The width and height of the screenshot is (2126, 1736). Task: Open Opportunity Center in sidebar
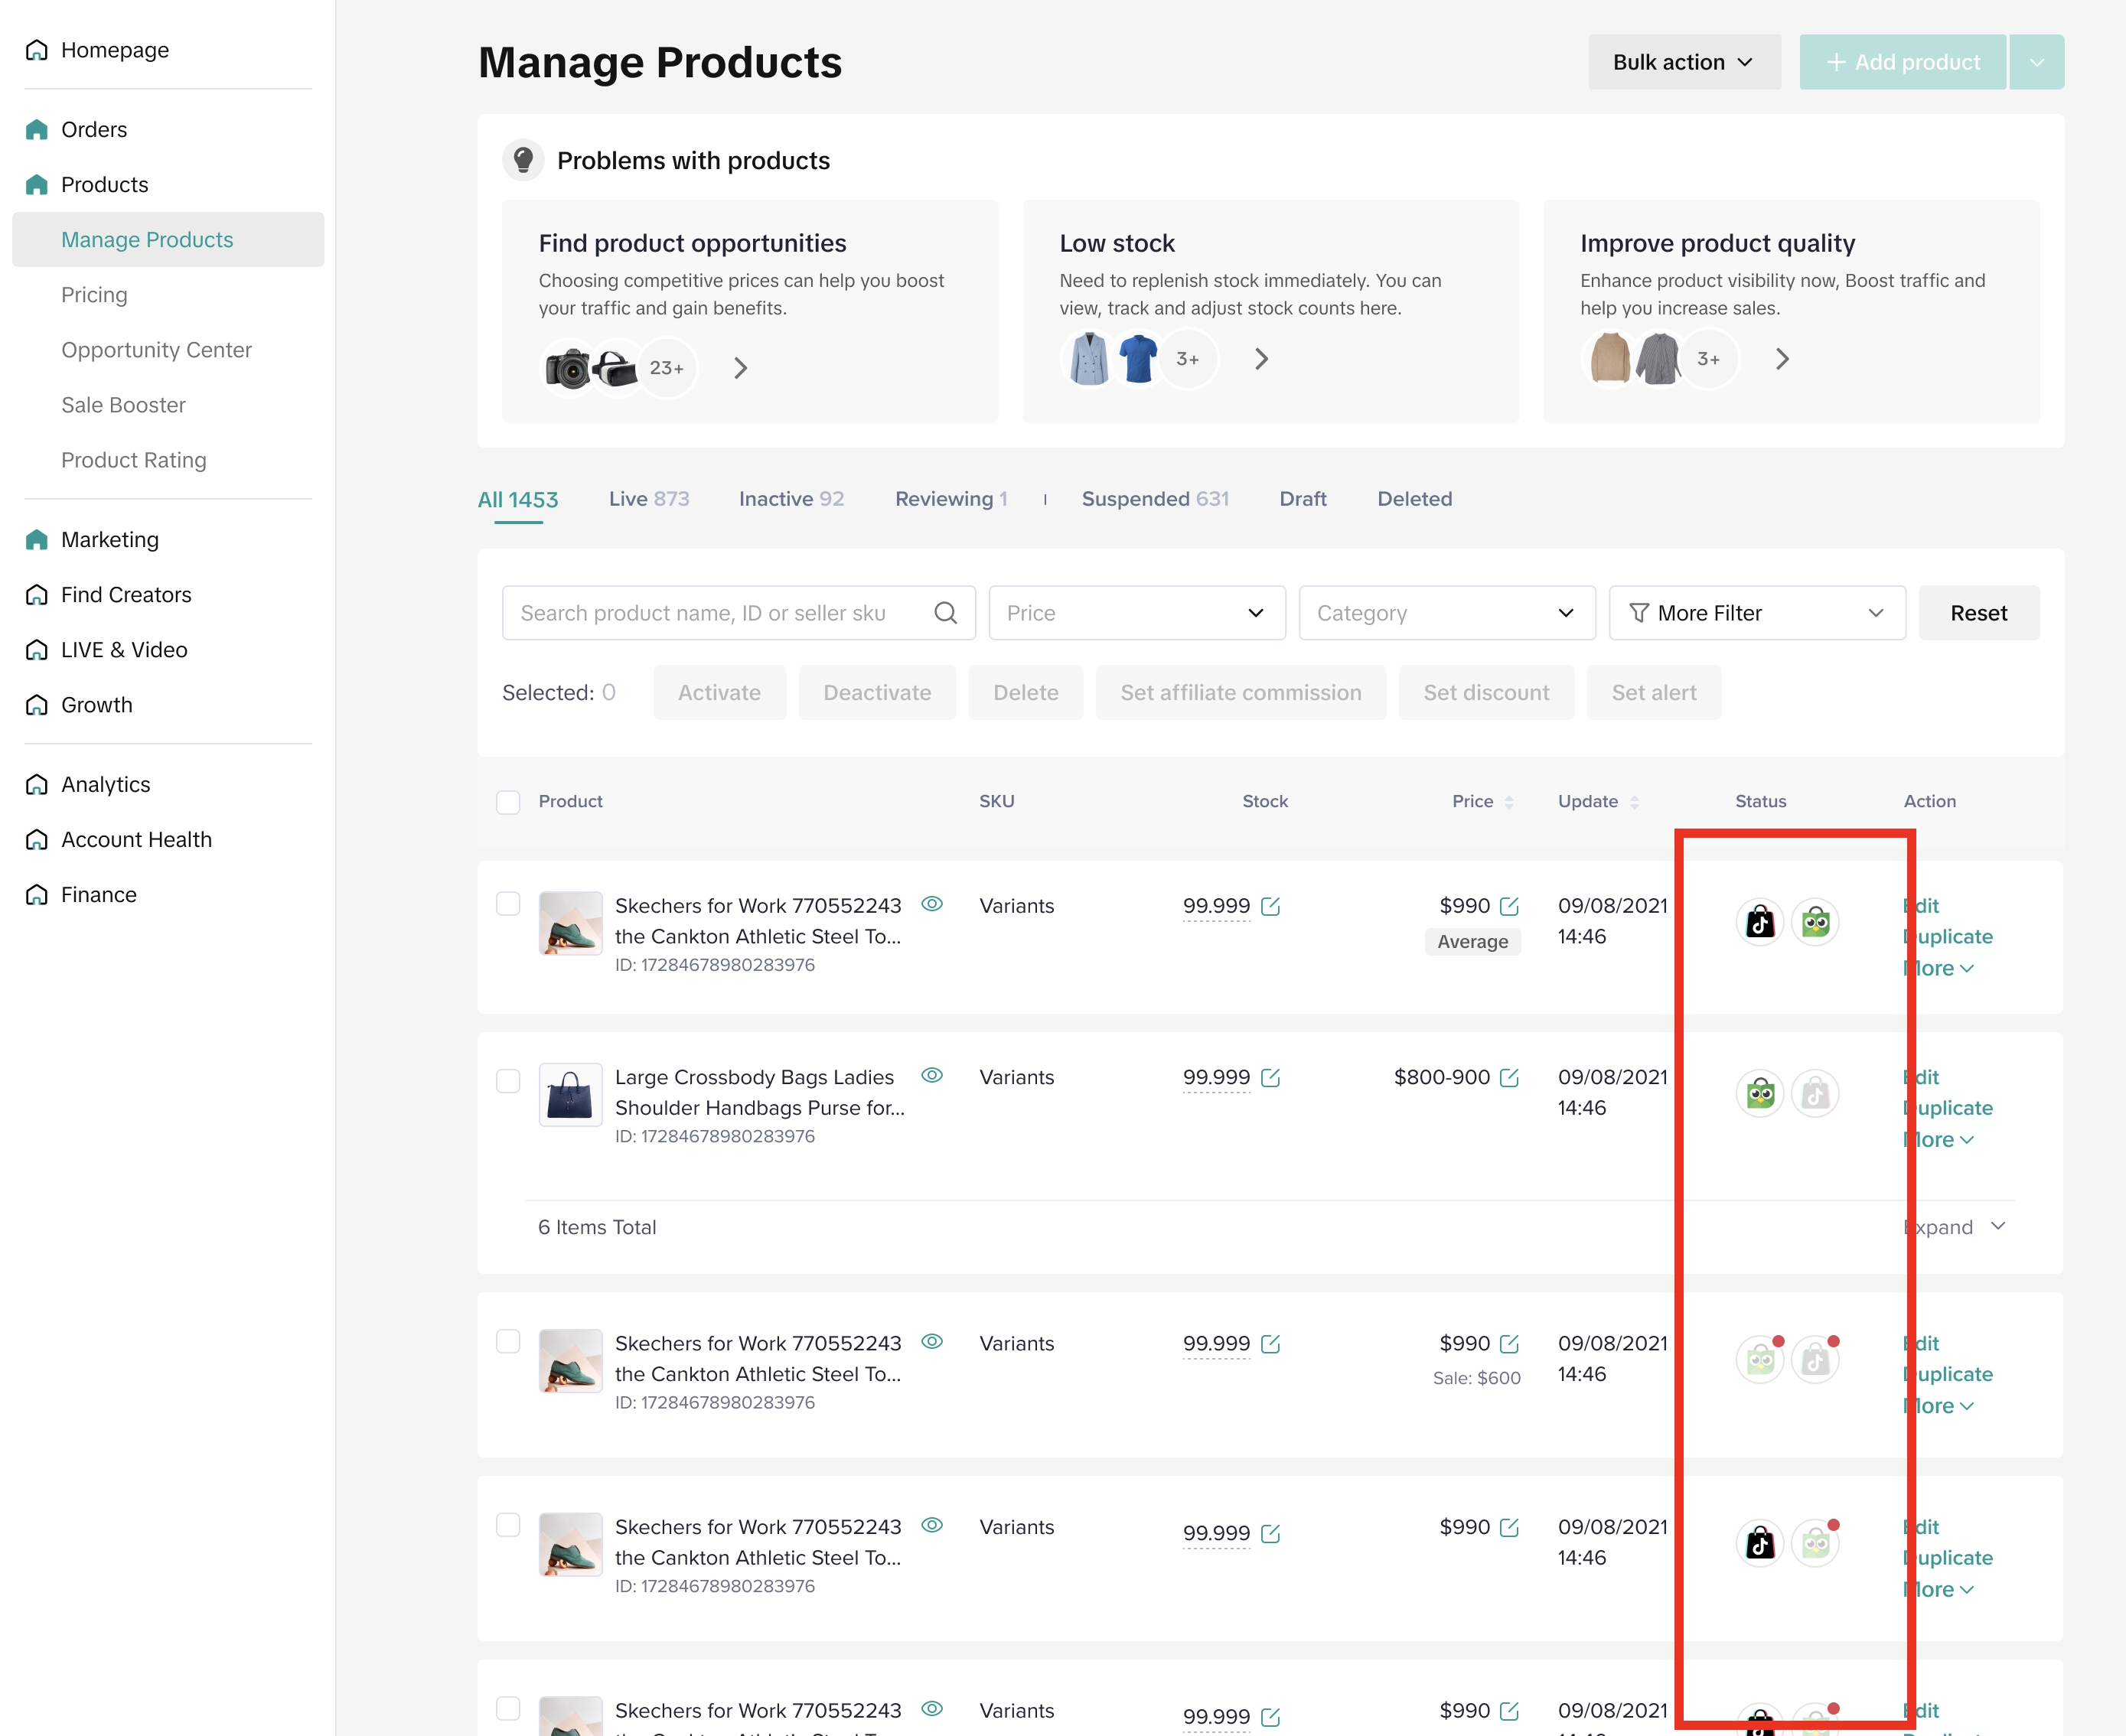click(156, 350)
